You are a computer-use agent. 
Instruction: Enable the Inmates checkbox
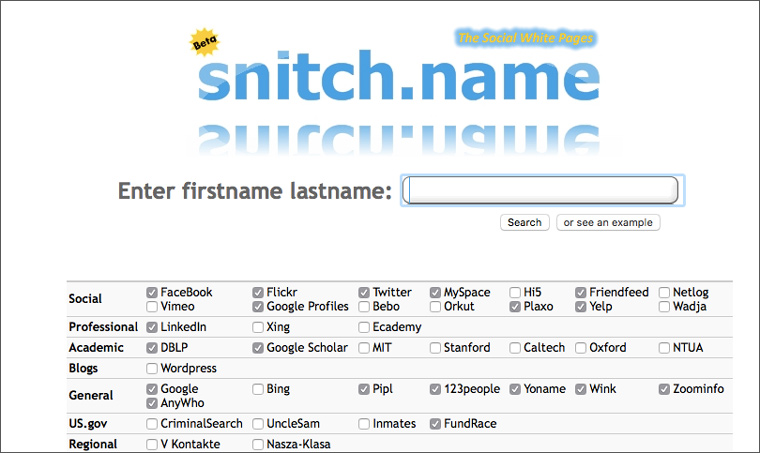(x=364, y=424)
